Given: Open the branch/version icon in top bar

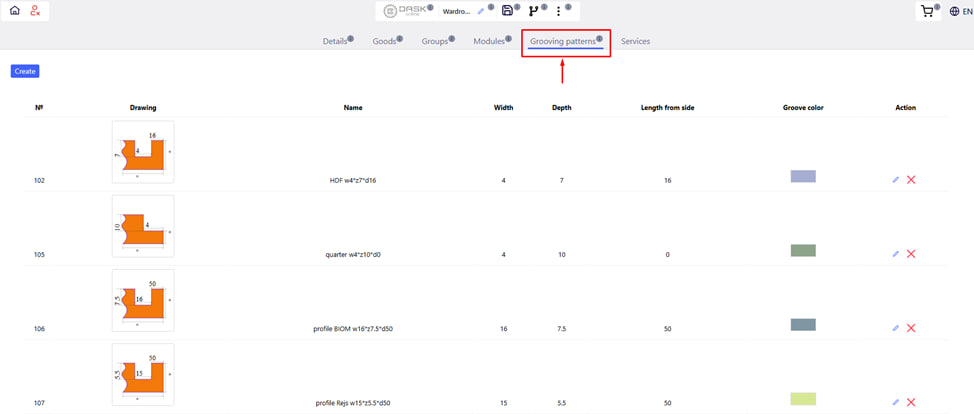Looking at the screenshot, I should pos(533,12).
